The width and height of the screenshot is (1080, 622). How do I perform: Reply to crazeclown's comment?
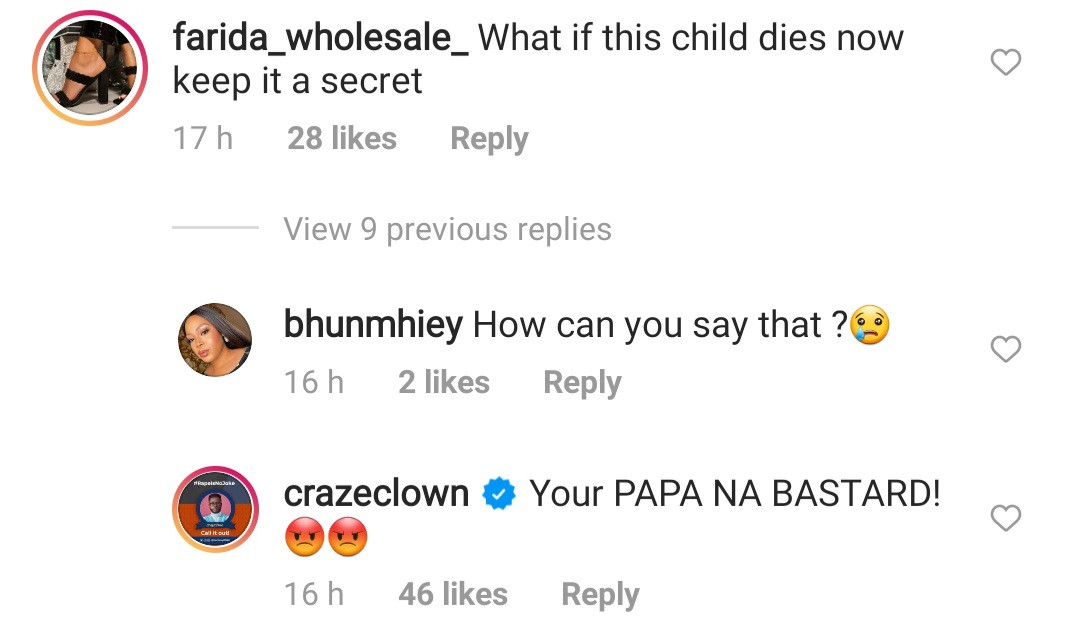(600, 594)
